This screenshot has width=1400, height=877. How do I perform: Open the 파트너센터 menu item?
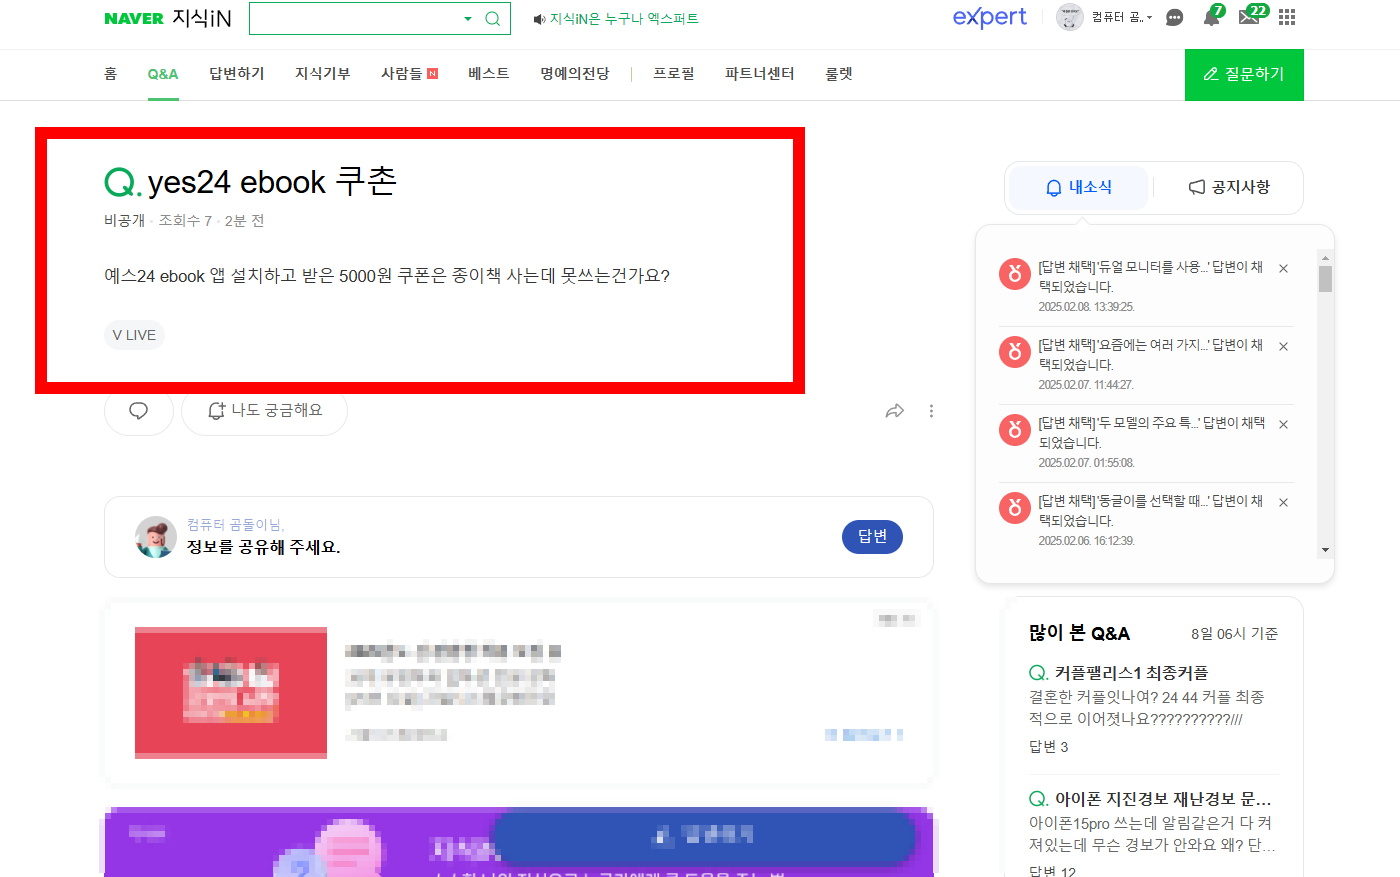[x=760, y=74]
